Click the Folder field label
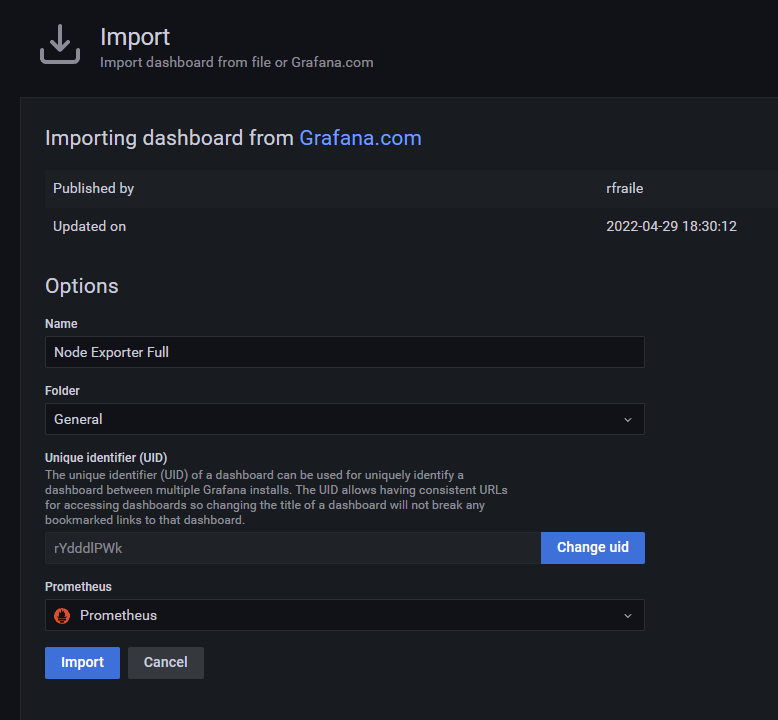The image size is (778, 720). click(x=62, y=391)
